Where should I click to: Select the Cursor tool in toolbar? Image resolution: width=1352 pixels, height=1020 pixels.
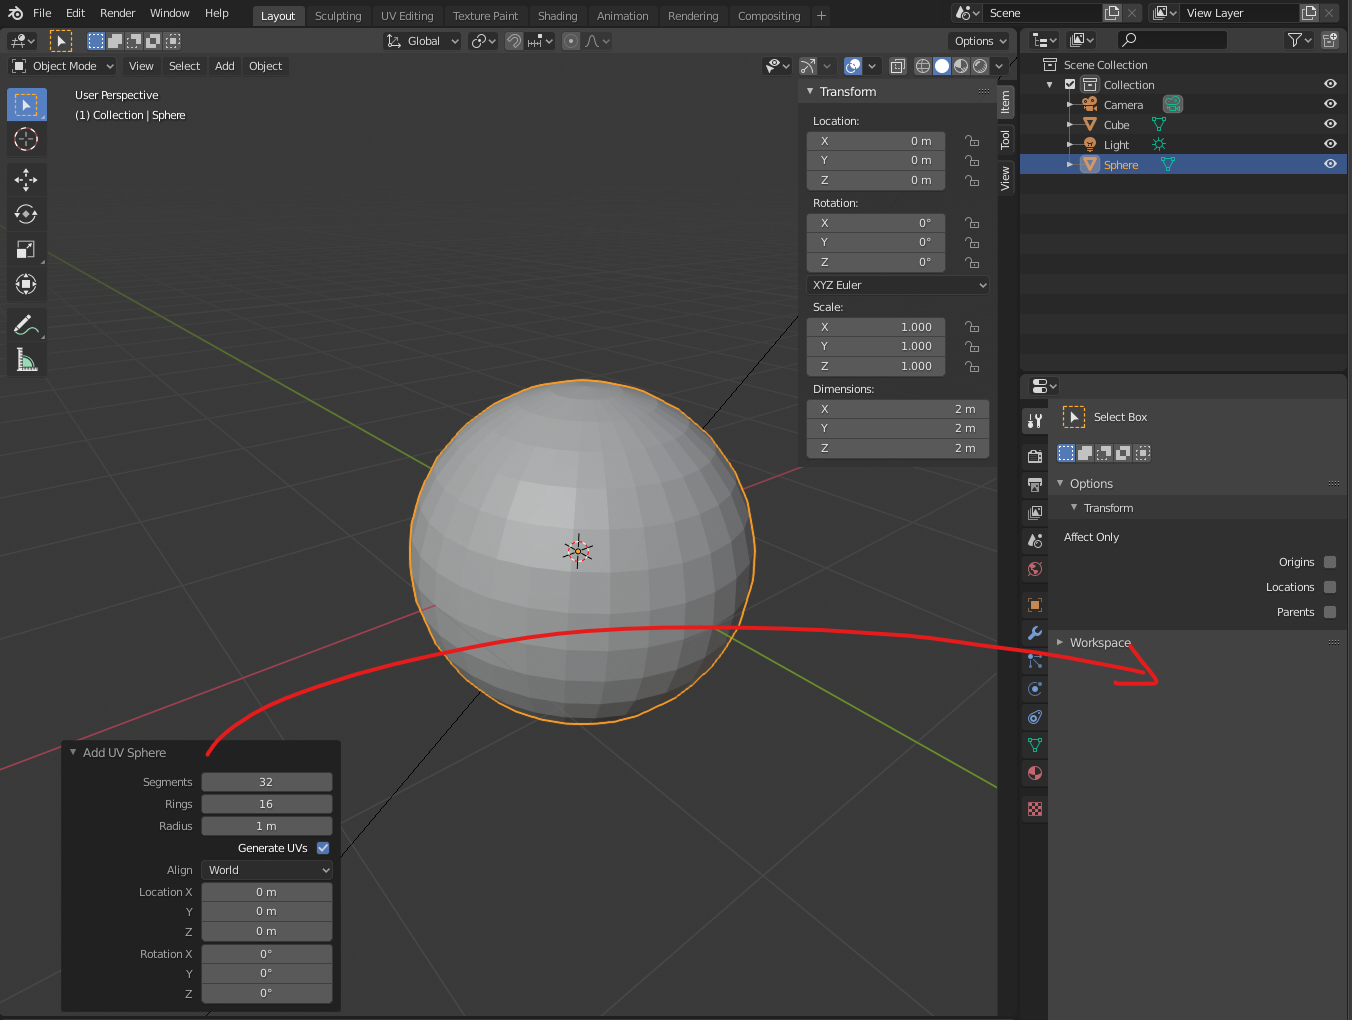click(26, 139)
